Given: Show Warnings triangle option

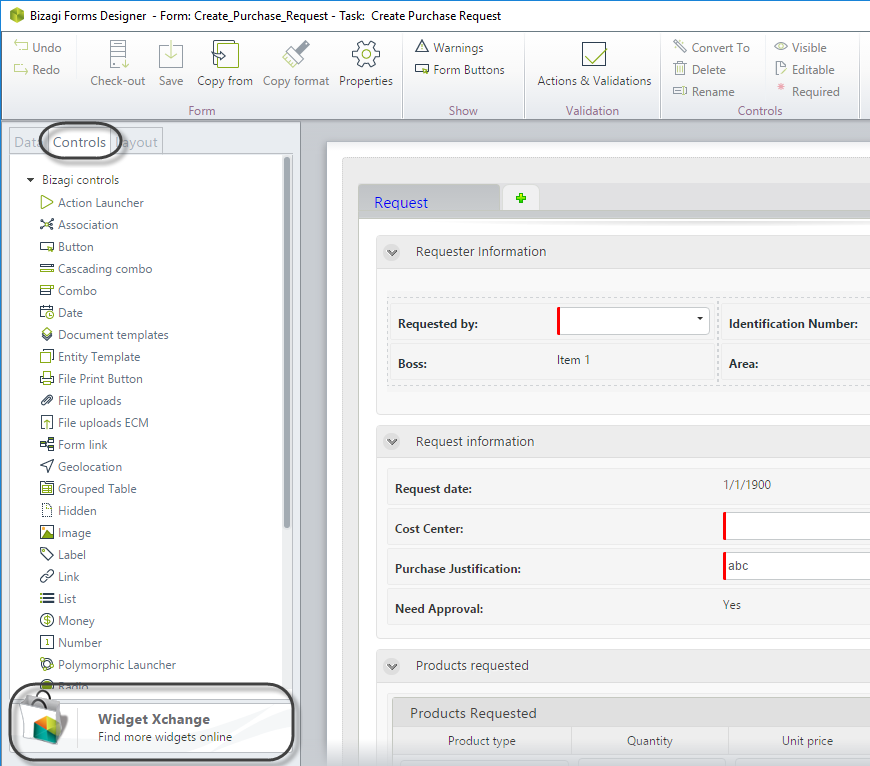Looking at the screenshot, I should pos(449,47).
